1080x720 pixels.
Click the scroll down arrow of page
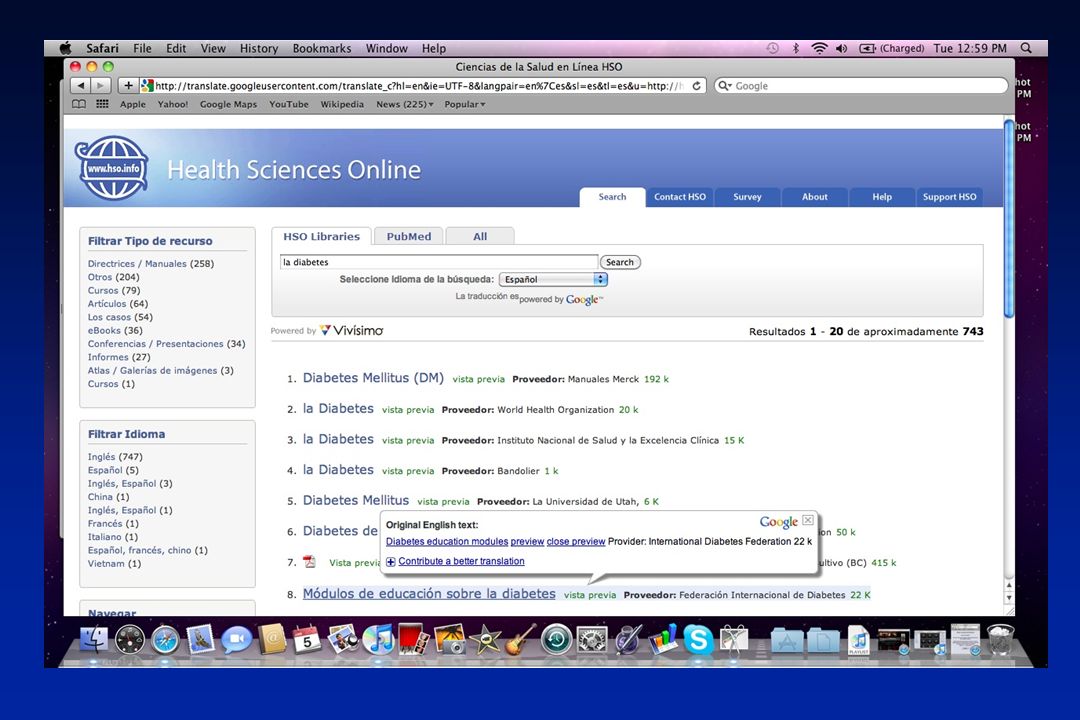point(1009,598)
